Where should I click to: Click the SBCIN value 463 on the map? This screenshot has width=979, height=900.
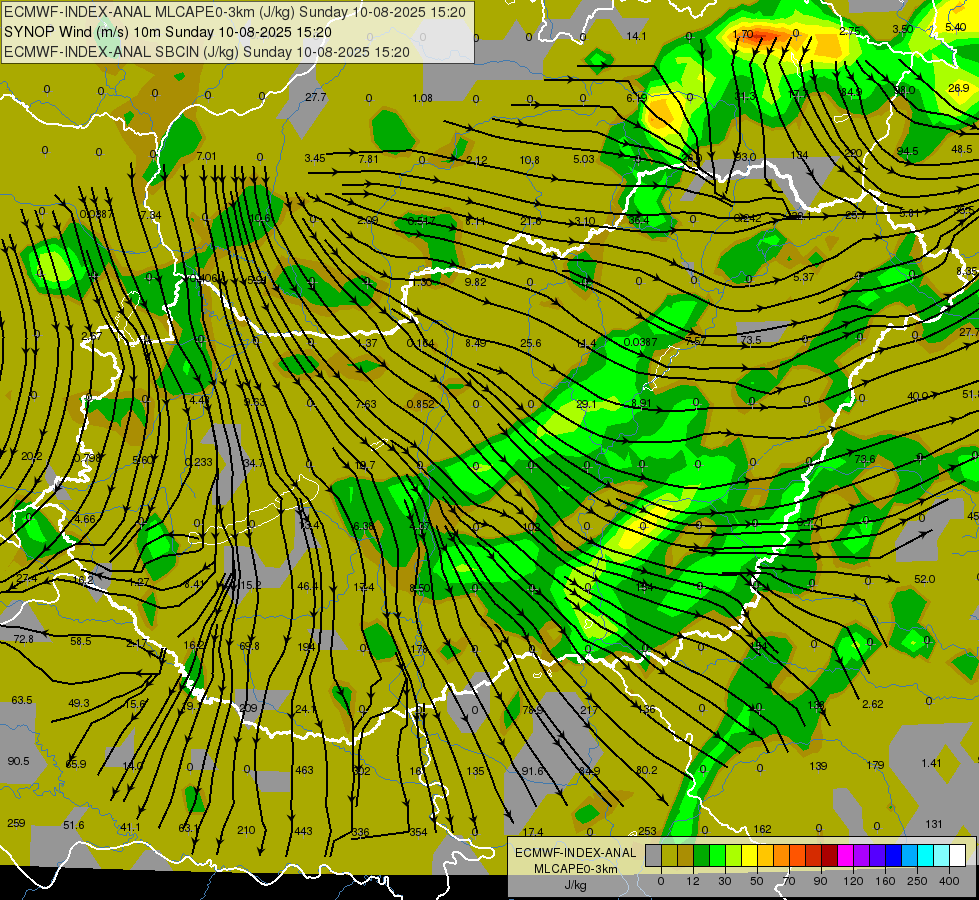tap(304, 770)
